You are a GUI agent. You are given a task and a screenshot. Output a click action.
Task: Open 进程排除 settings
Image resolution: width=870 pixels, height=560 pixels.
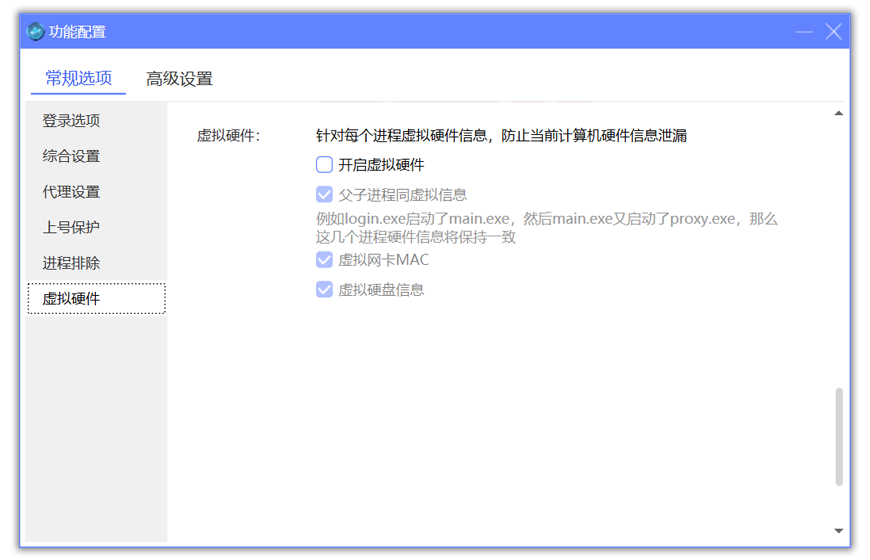click(x=71, y=264)
